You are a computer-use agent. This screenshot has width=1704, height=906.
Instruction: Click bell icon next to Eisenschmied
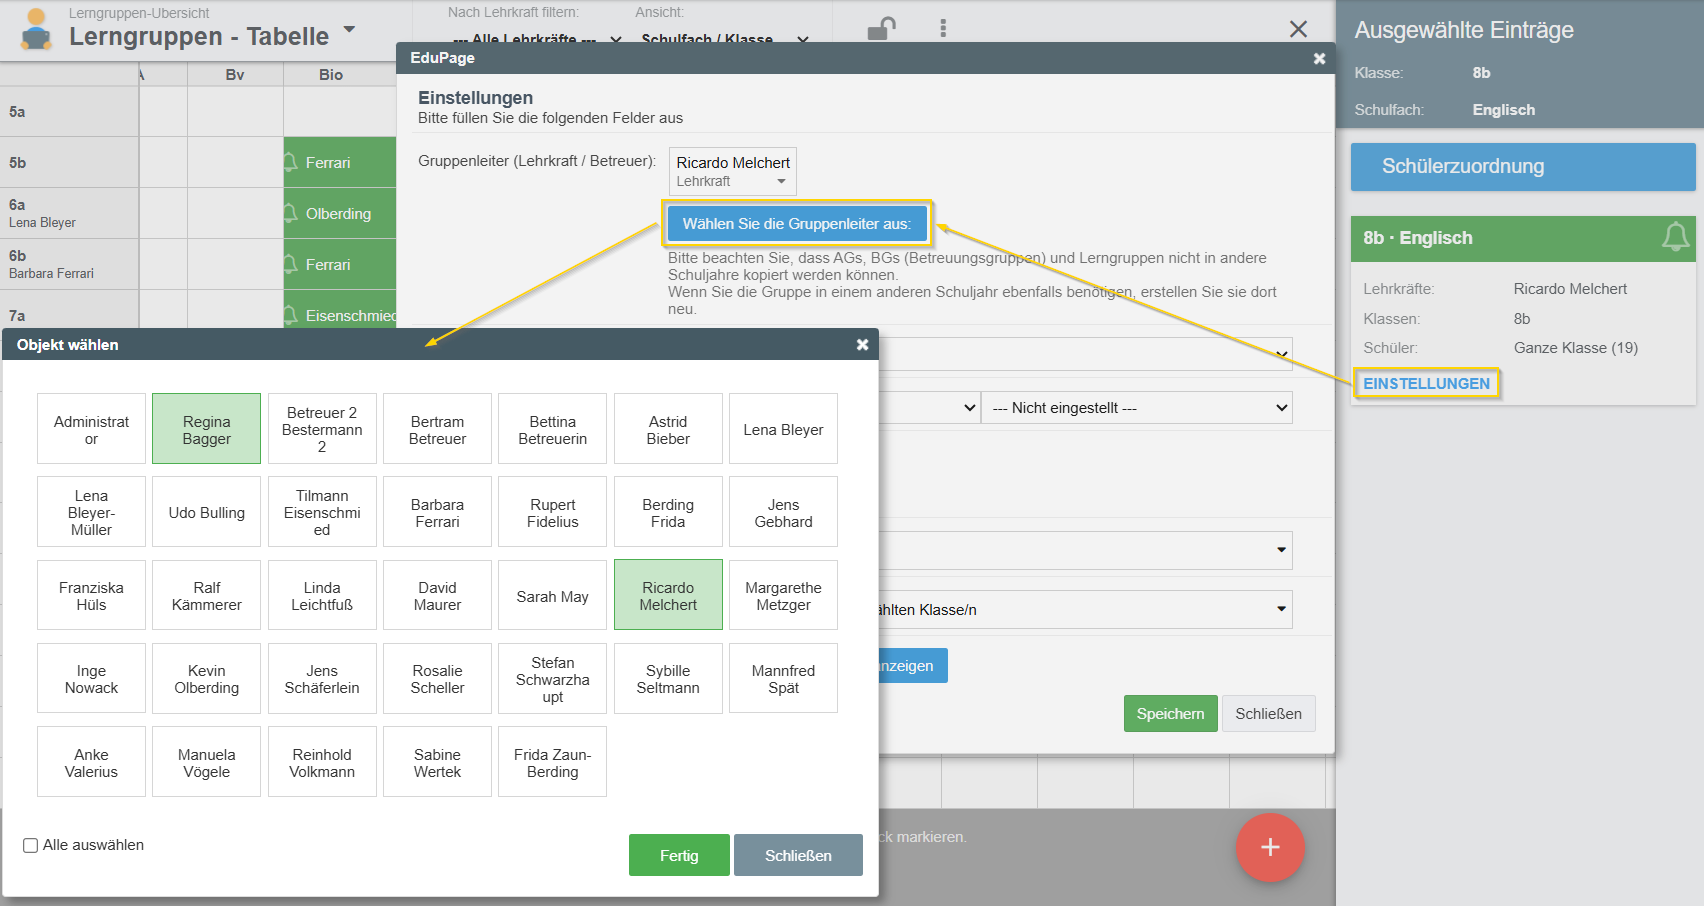pyautogui.click(x=291, y=315)
